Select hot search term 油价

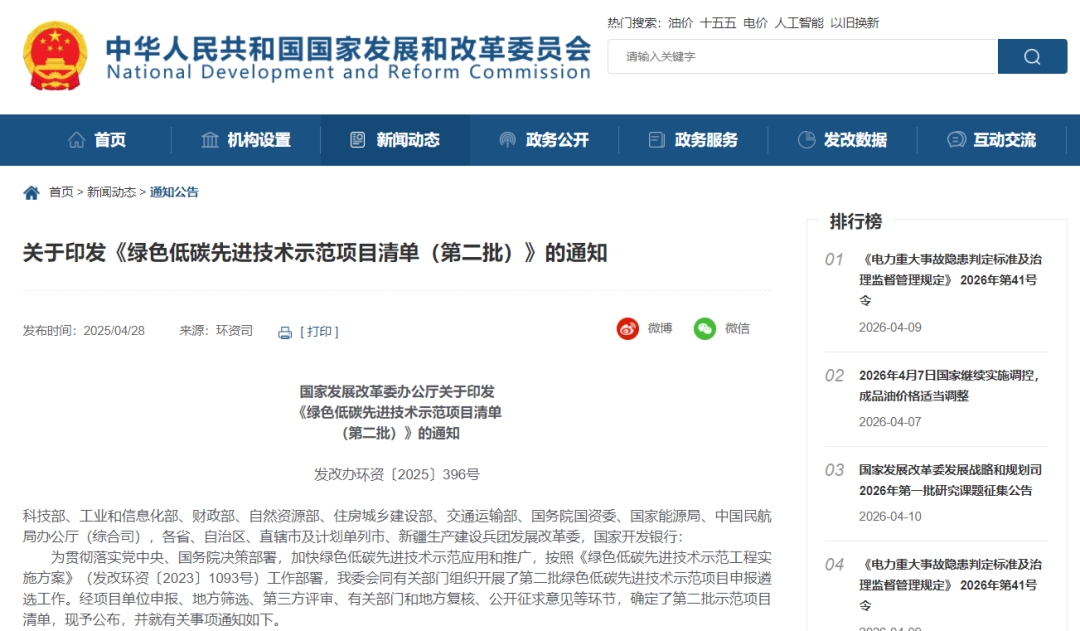pyautogui.click(x=680, y=23)
